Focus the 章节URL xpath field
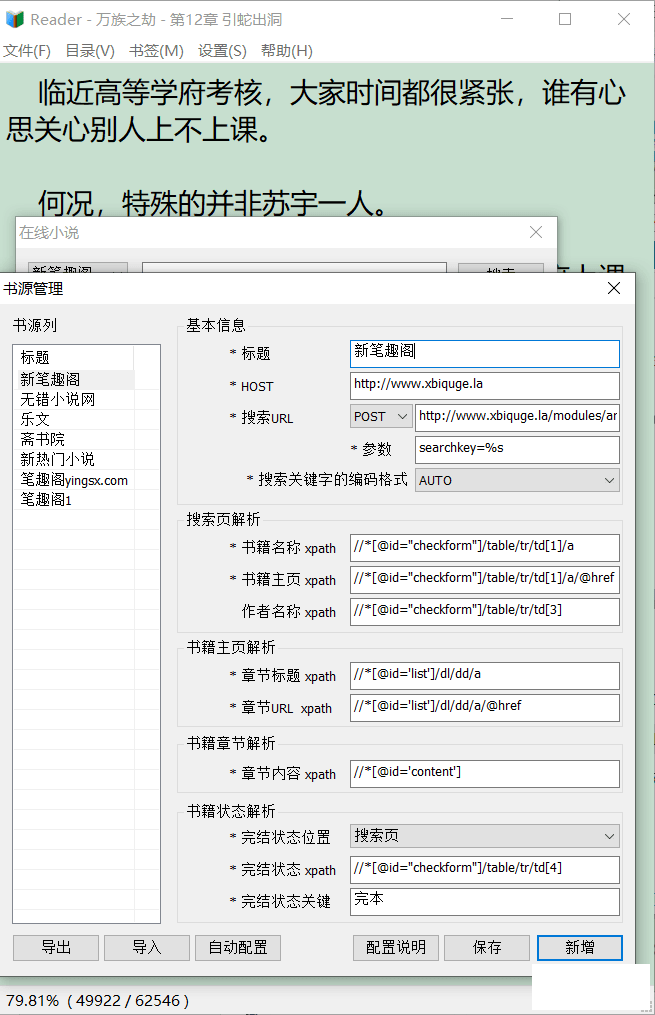 click(485, 708)
